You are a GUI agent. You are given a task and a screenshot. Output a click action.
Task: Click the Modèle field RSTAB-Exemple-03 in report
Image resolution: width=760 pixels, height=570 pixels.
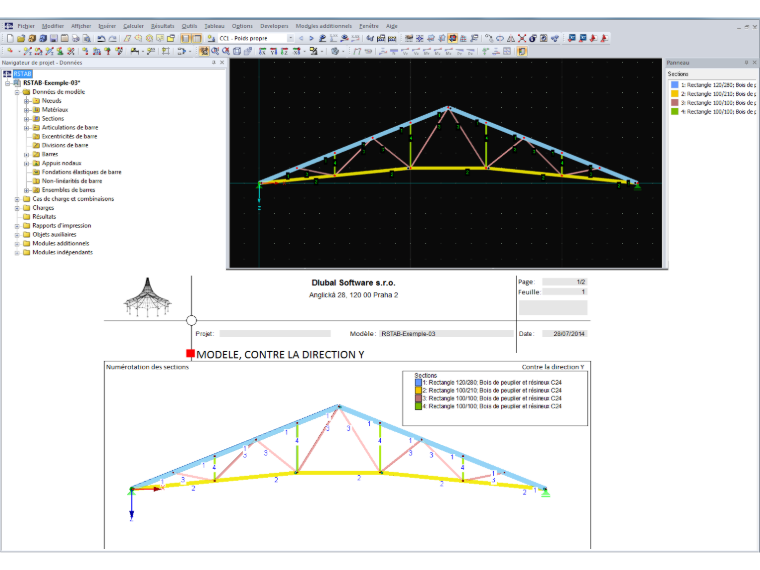point(446,333)
